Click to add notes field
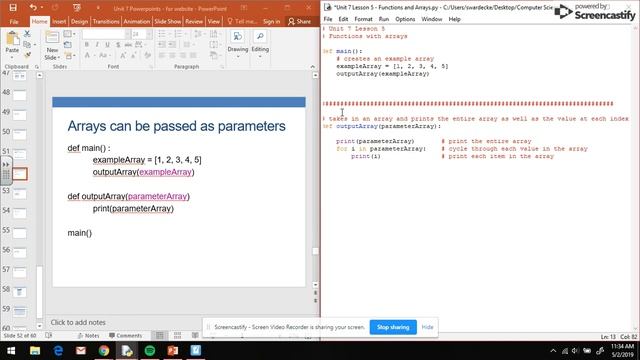This screenshot has width=640, height=360. pos(78,322)
